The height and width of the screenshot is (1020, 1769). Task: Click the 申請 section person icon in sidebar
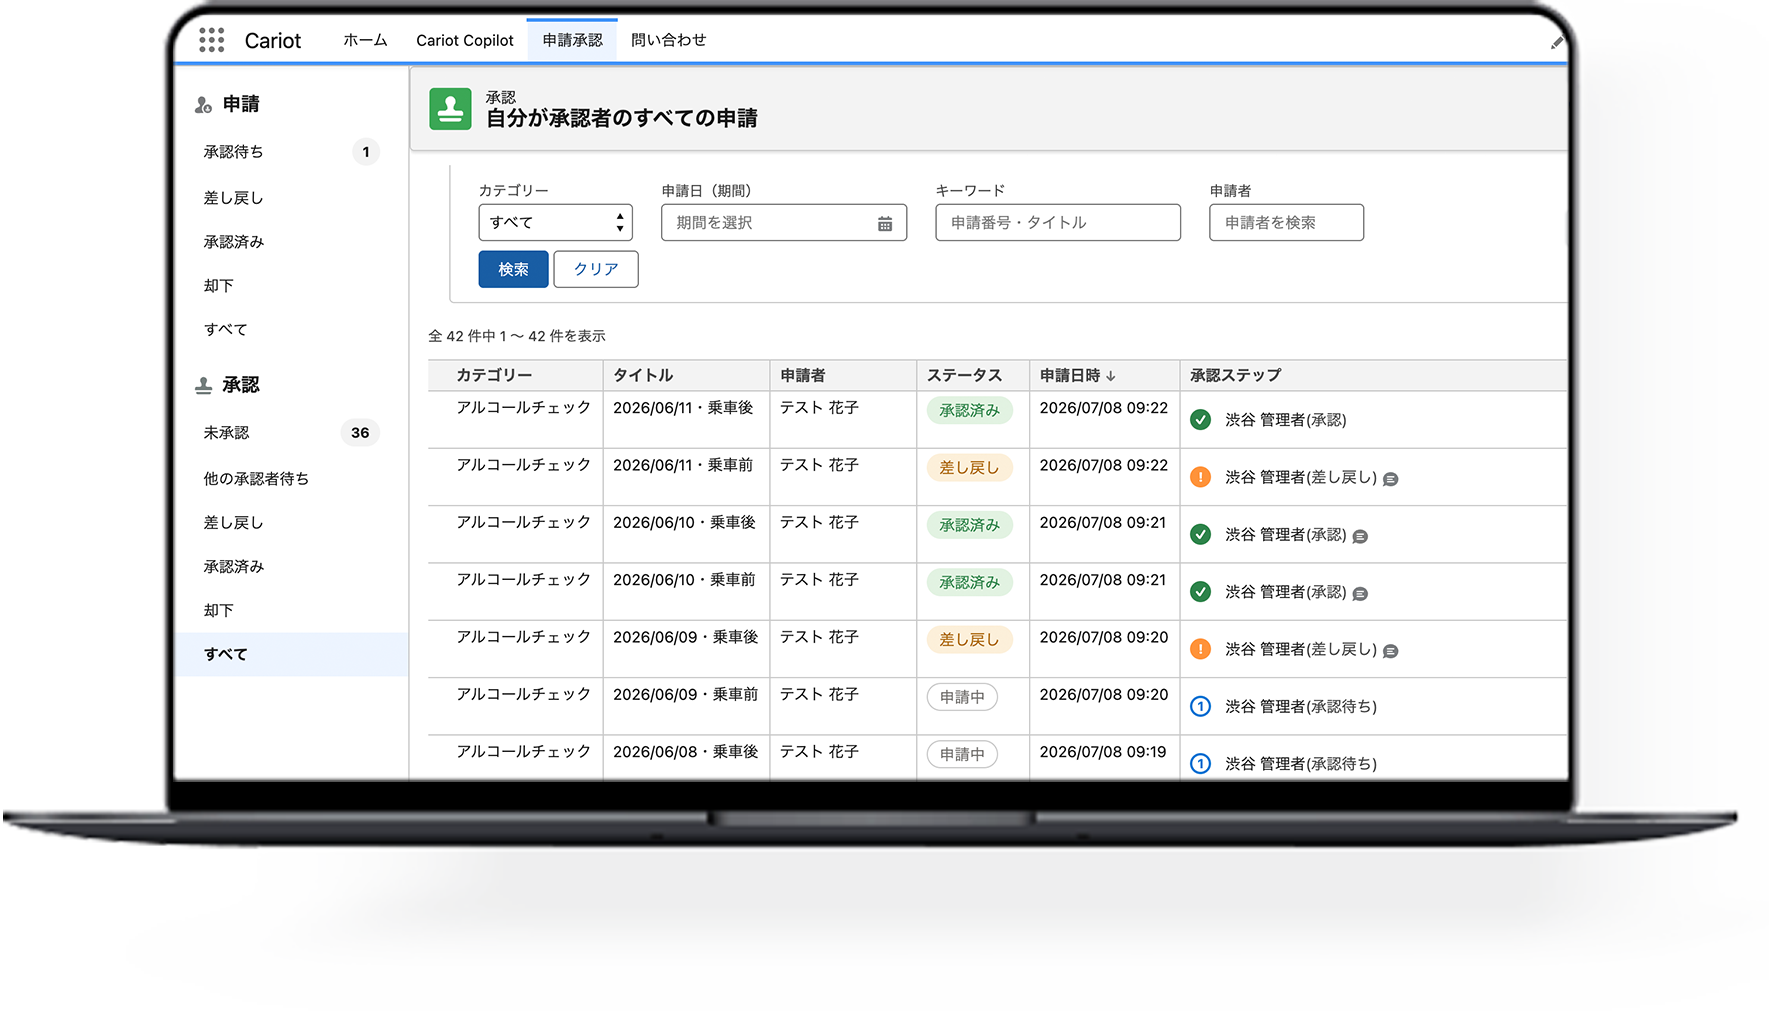pyautogui.click(x=203, y=105)
